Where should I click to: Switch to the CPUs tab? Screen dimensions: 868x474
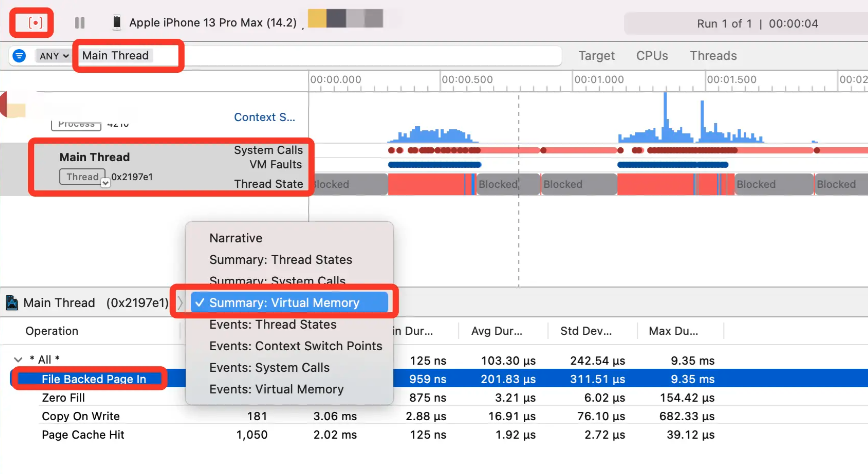(x=652, y=56)
